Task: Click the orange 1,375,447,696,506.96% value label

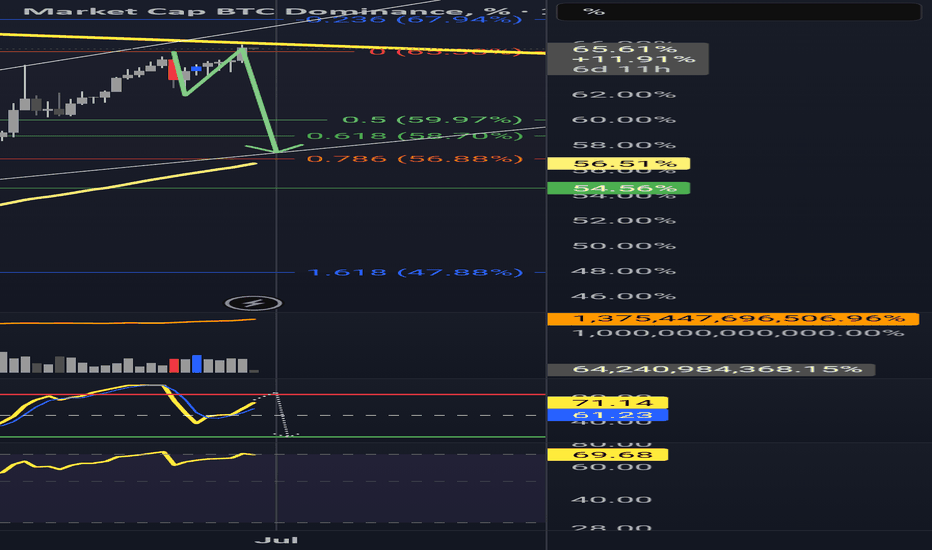Action: click(x=733, y=319)
